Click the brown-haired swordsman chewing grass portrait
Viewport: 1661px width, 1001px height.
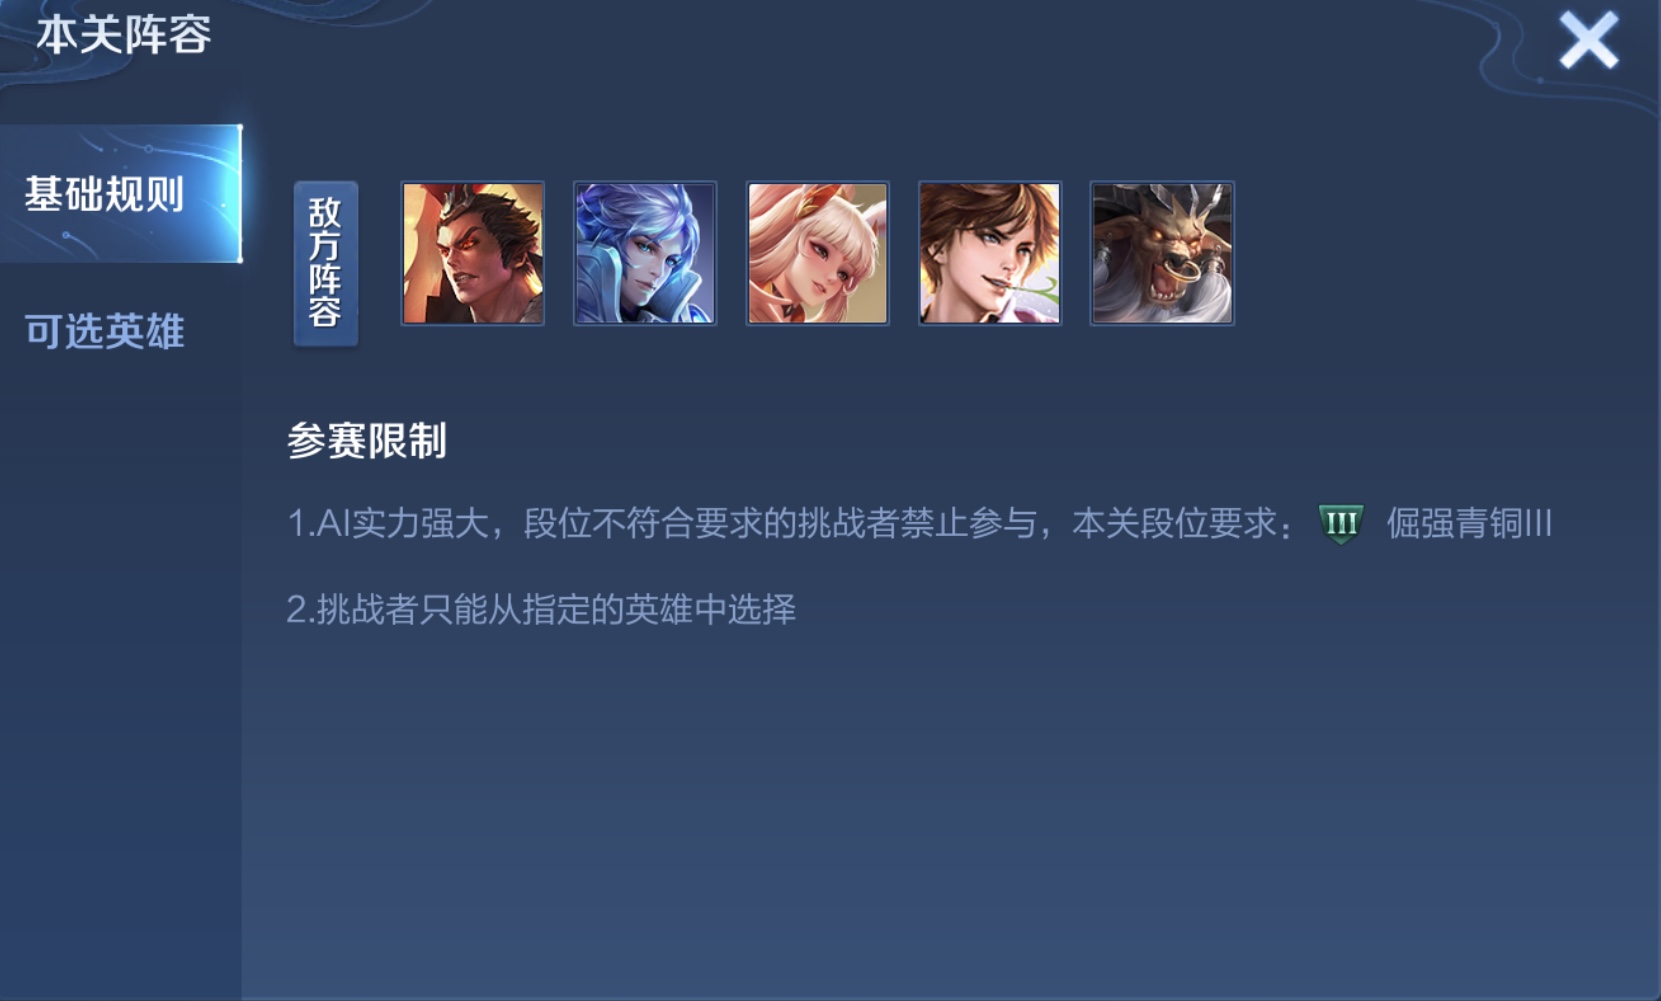point(990,253)
